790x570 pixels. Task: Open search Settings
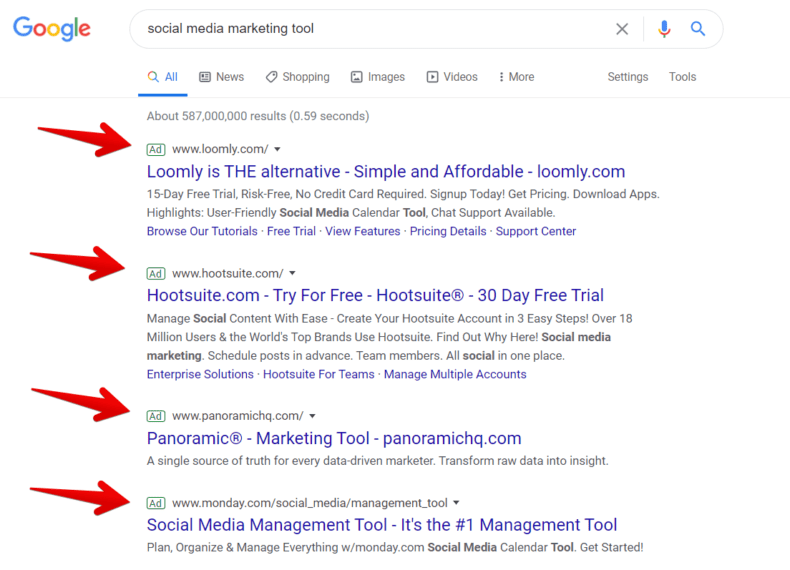pyautogui.click(x=628, y=77)
